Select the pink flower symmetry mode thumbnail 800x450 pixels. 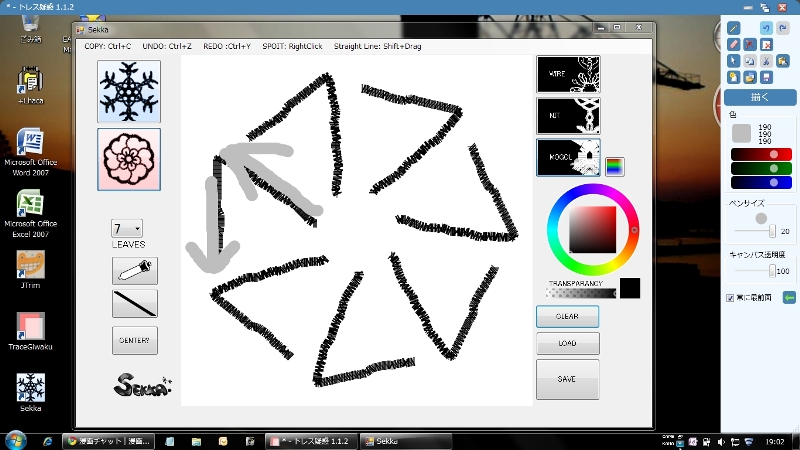click(x=129, y=159)
